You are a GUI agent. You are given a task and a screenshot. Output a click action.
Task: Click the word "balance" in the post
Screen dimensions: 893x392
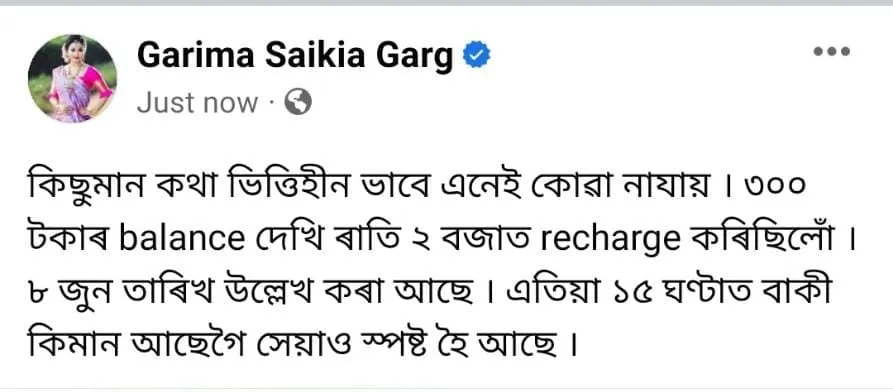click(x=181, y=240)
